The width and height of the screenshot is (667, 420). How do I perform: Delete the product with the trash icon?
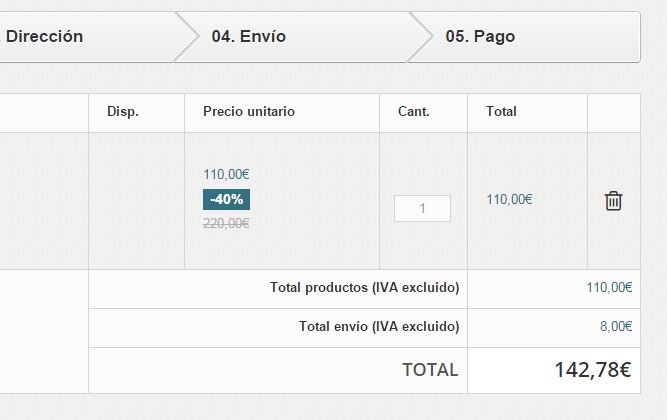coord(613,201)
